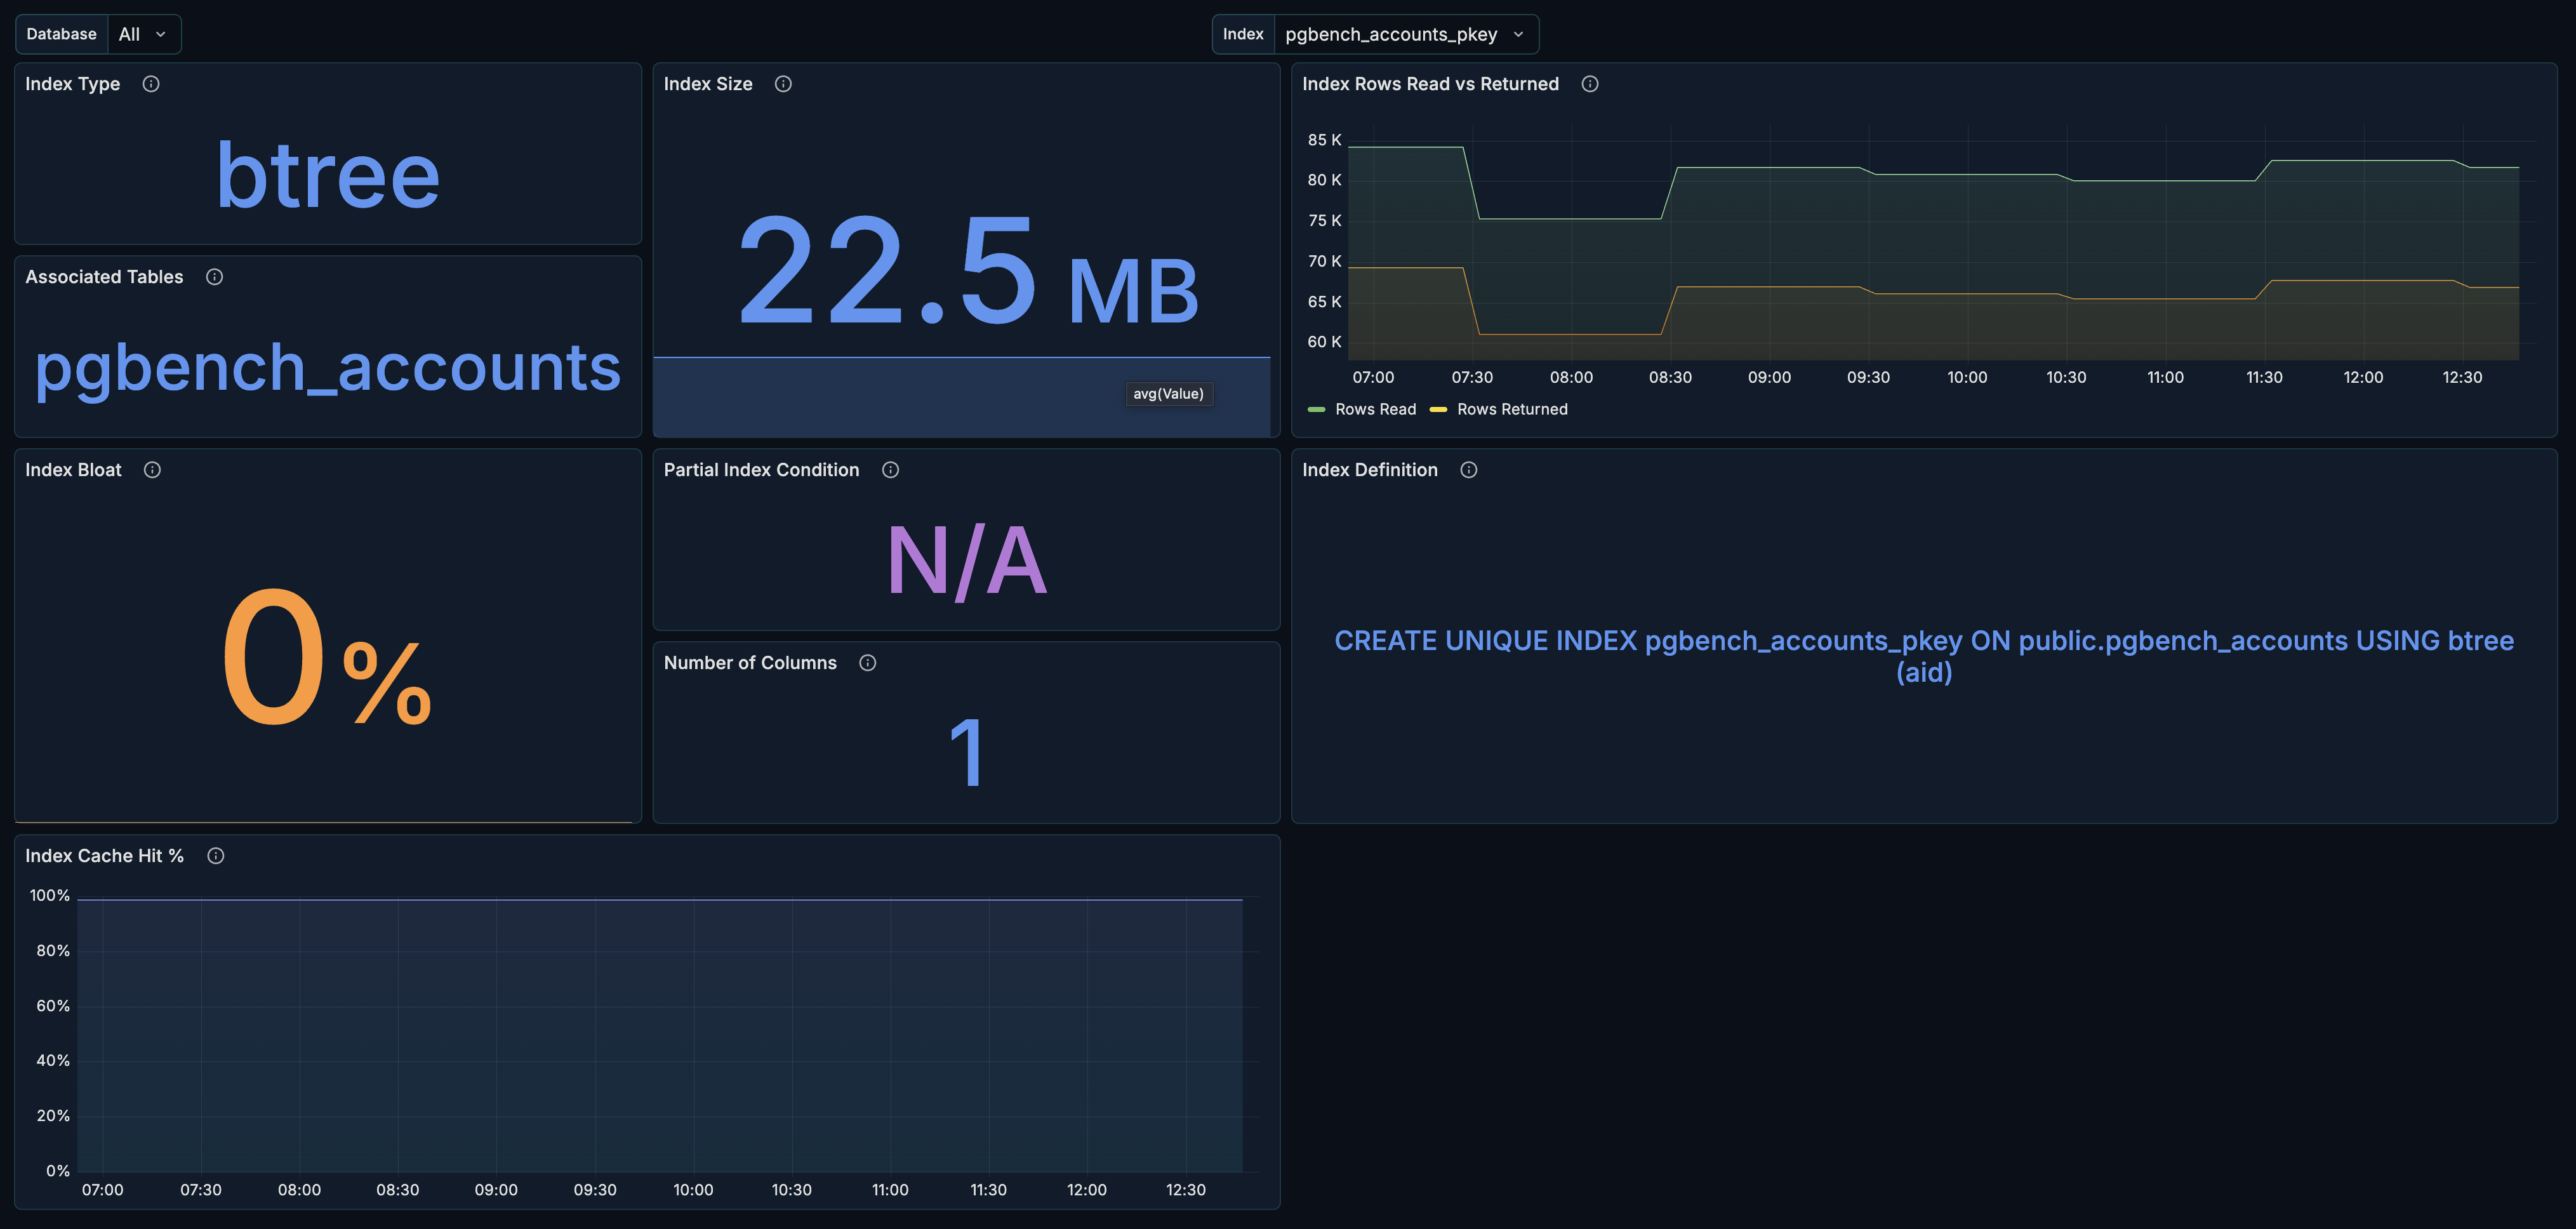The image size is (2576, 1229).
Task: Click the info icon on Index Cache Hit % panel
Action: (215, 856)
